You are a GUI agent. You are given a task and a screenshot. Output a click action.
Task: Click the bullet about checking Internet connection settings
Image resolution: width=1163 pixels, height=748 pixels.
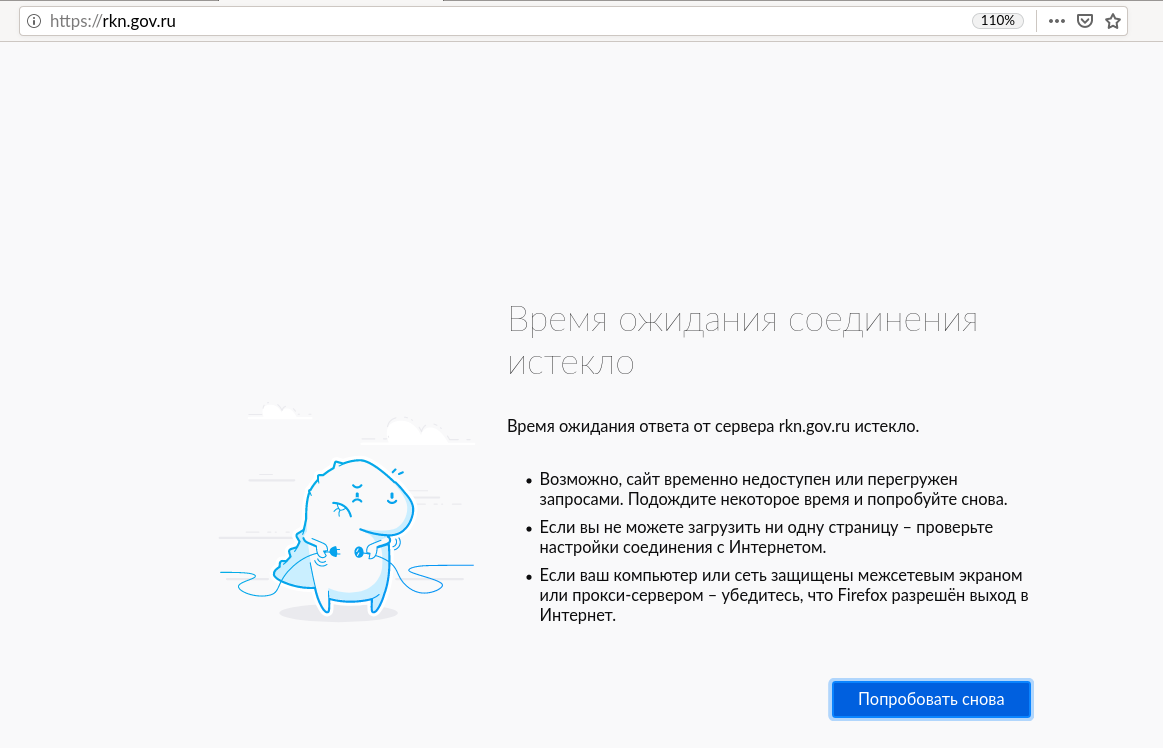click(x=765, y=537)
